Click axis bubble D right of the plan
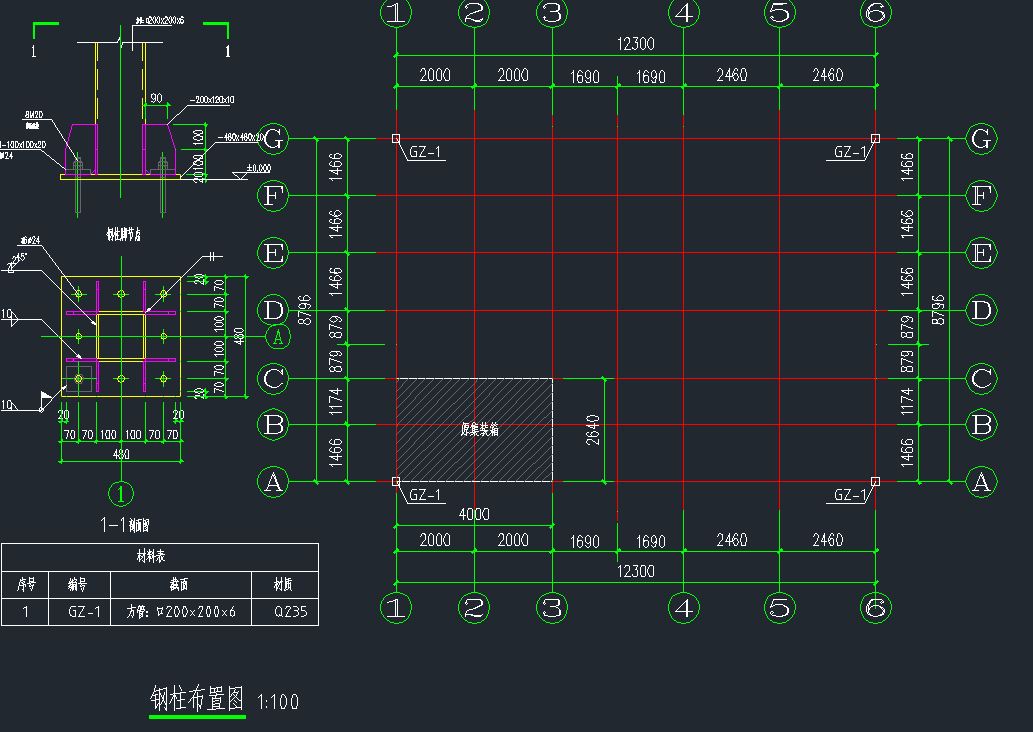 click(x=982, y=310)
